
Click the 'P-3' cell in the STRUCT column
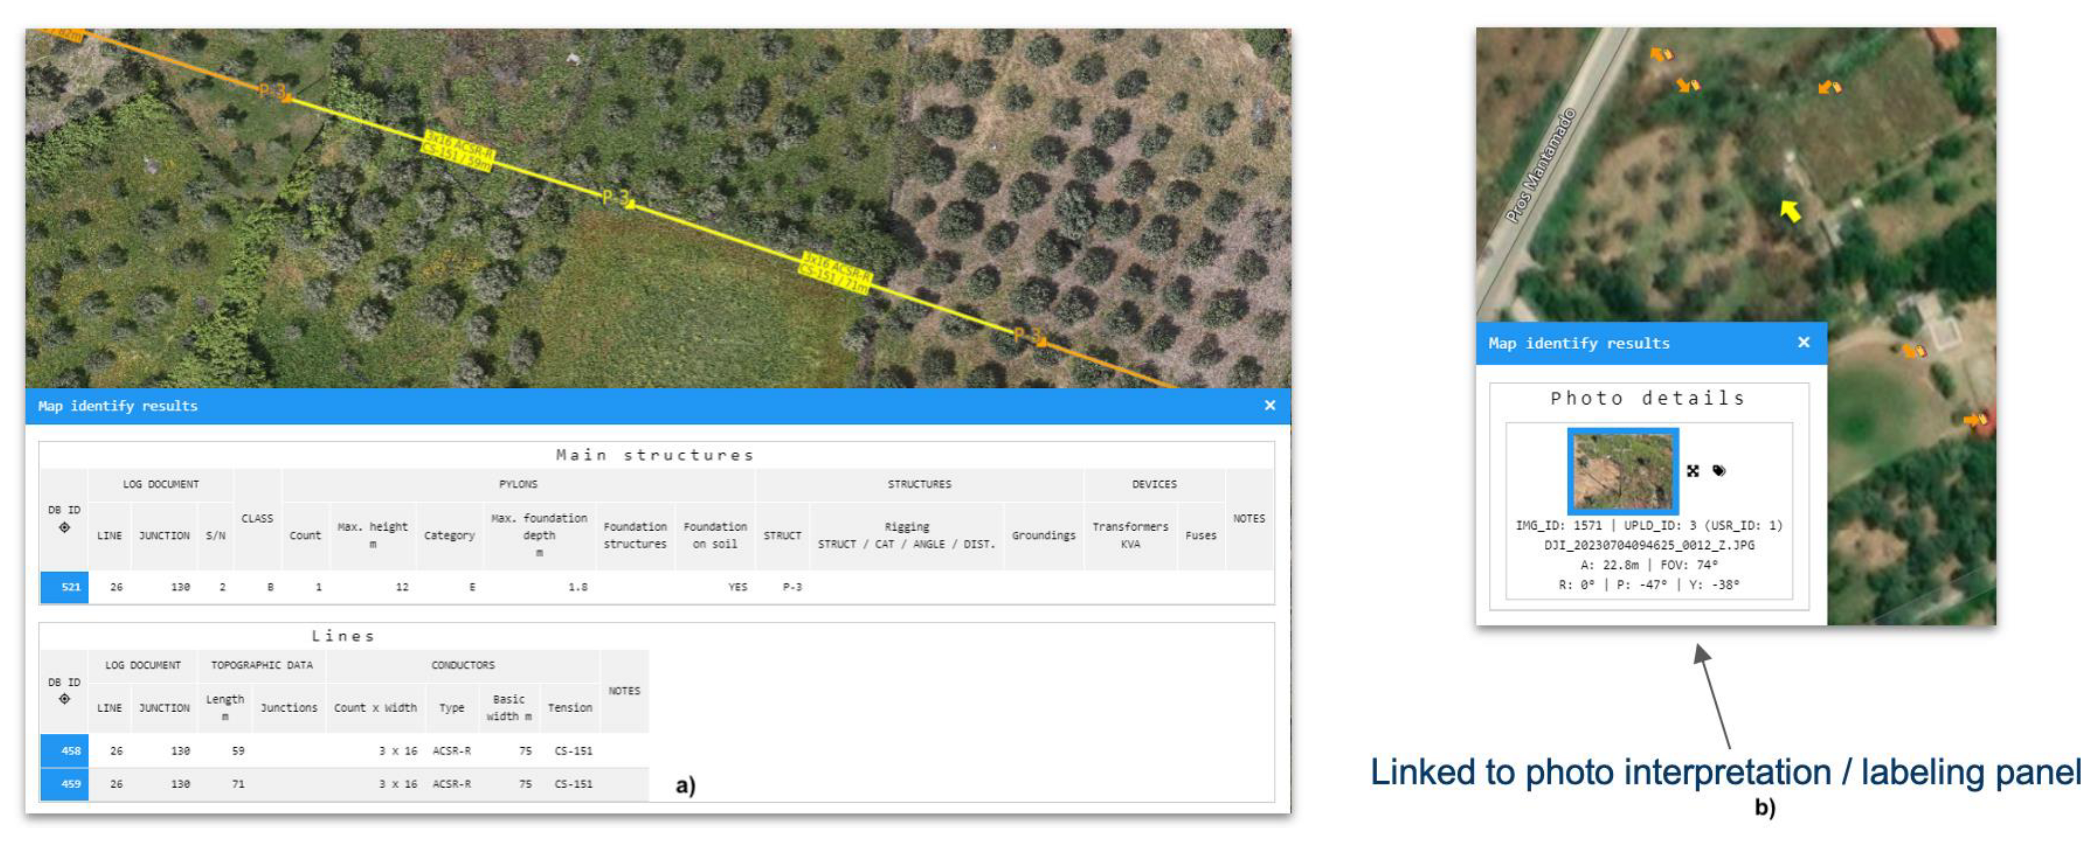pyautogui.click(x=792, y=587)
